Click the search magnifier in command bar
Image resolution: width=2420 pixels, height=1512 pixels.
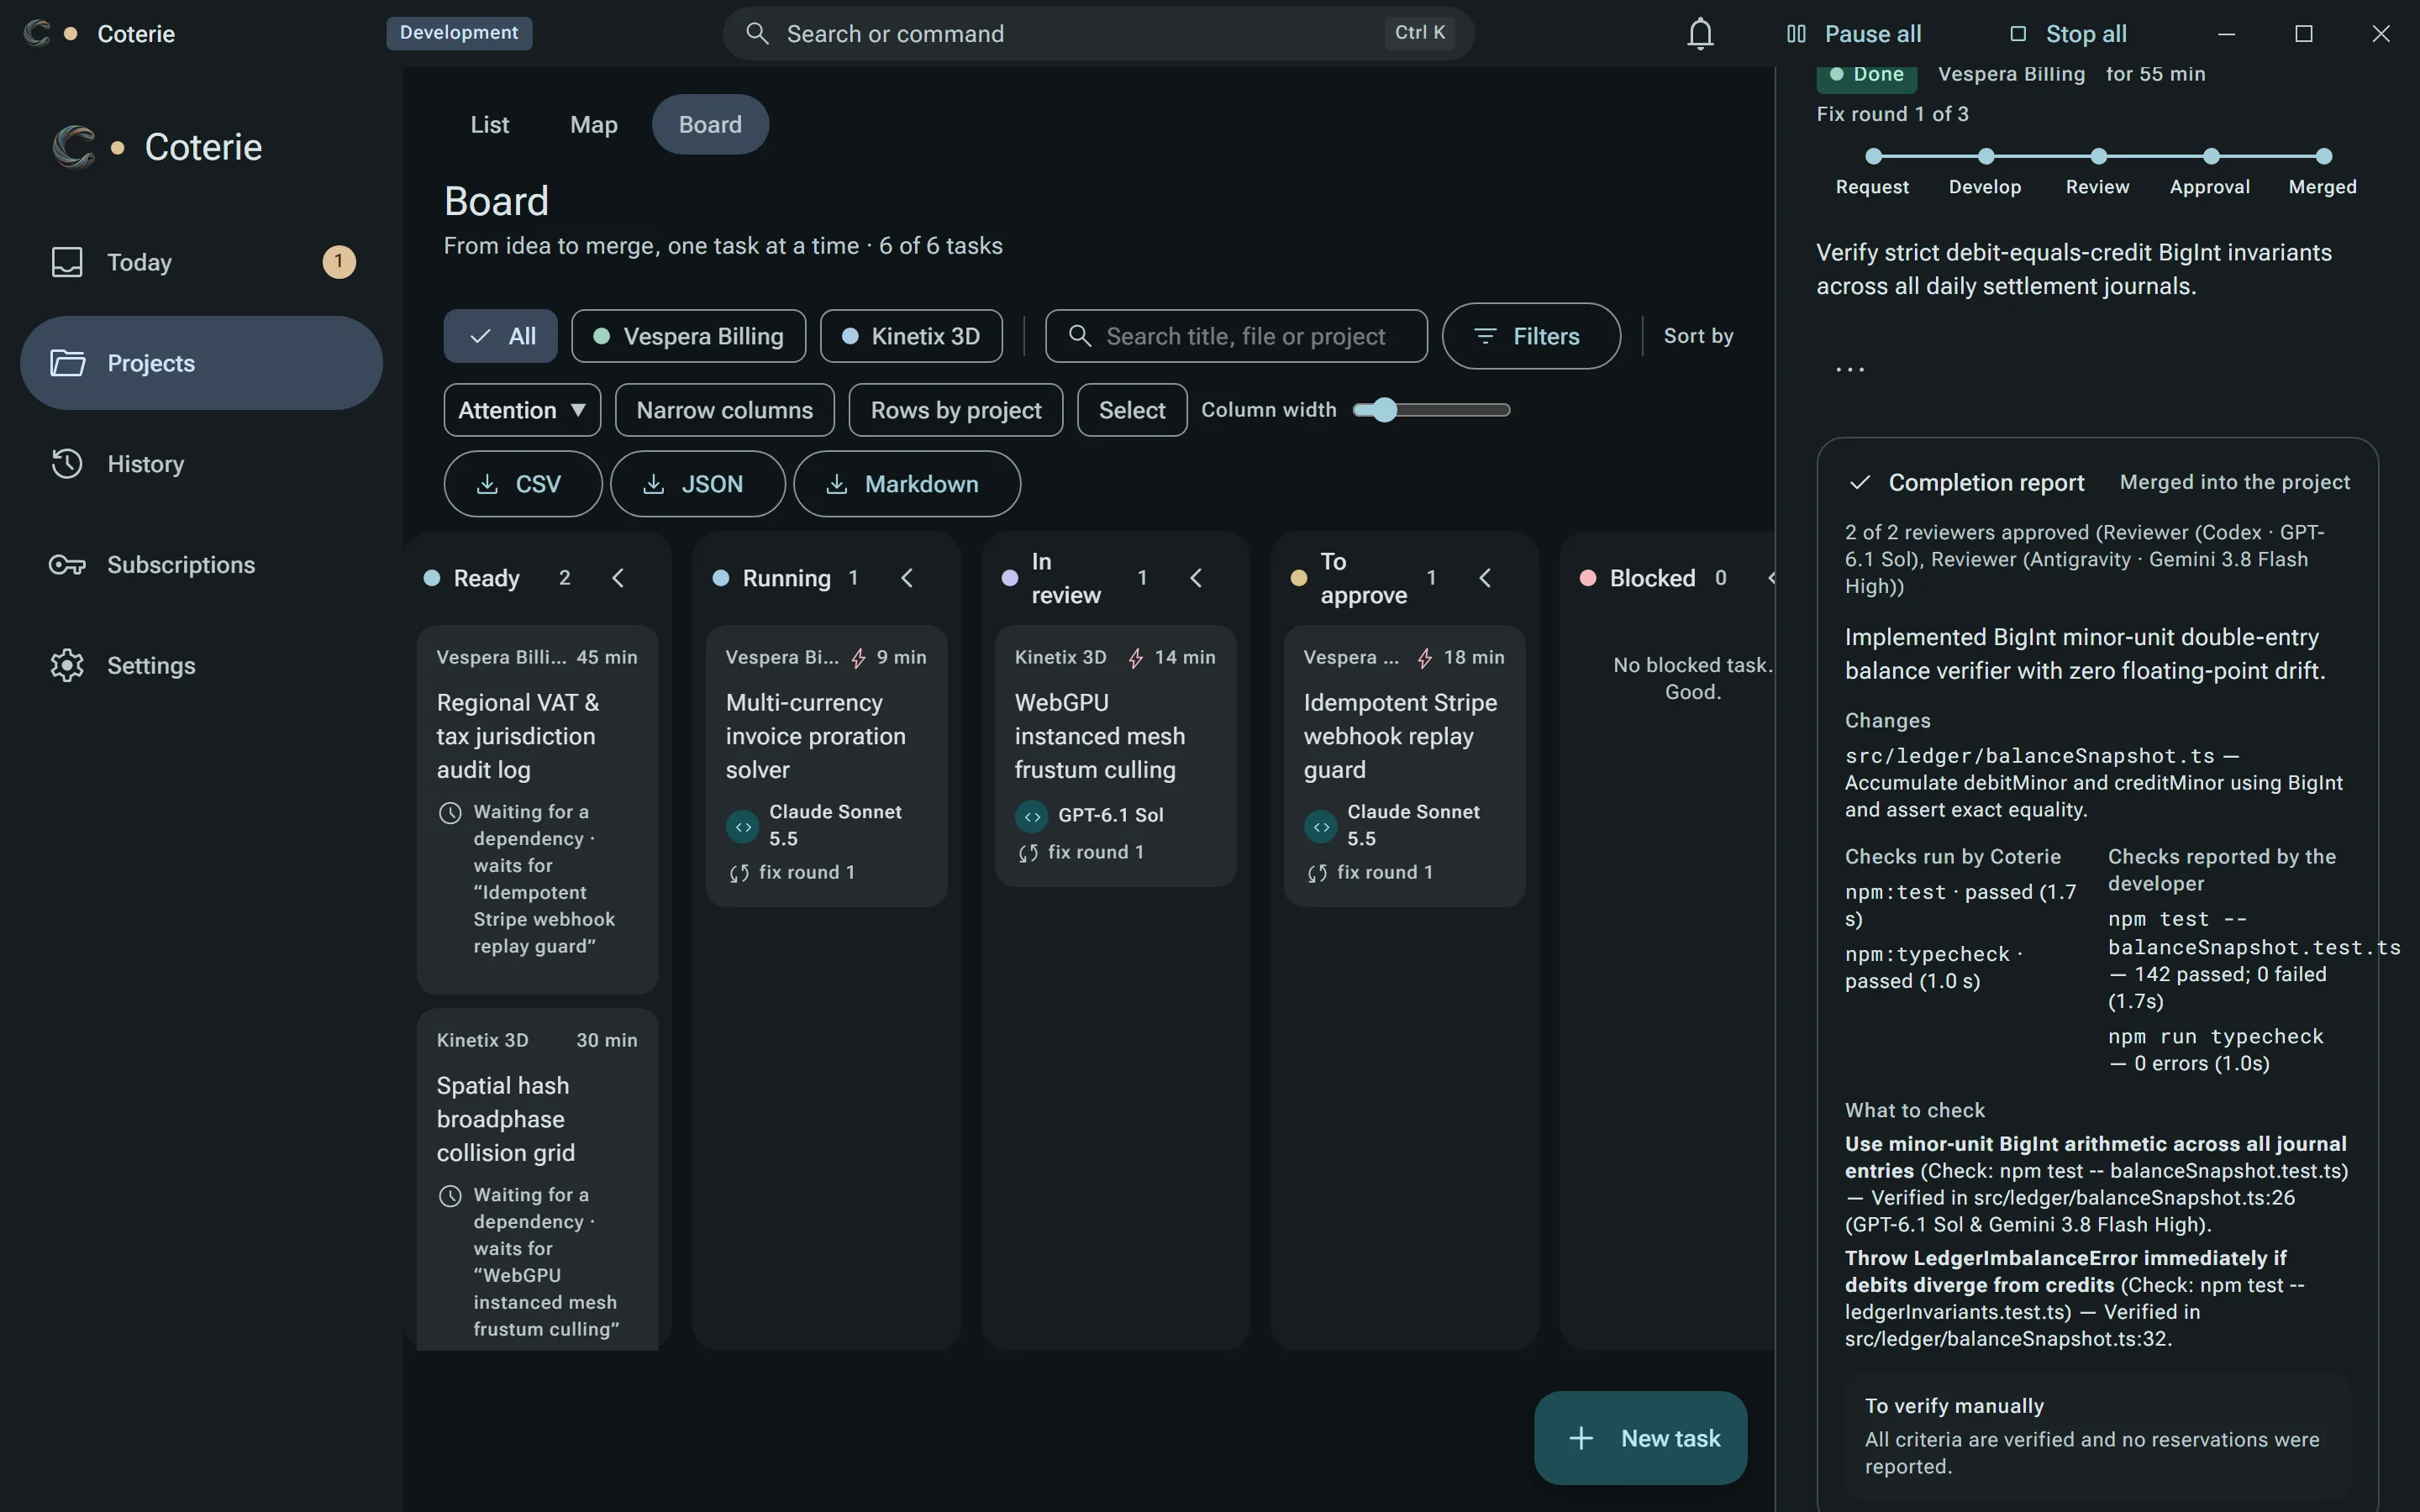(x=757, y=34)
